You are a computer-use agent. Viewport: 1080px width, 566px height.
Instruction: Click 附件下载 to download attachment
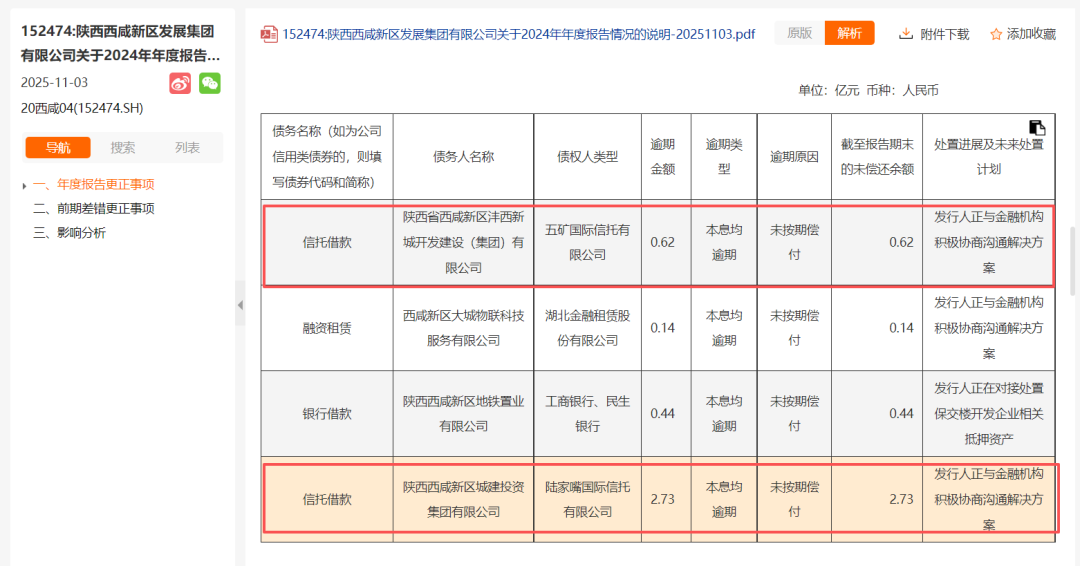[944, 34]
